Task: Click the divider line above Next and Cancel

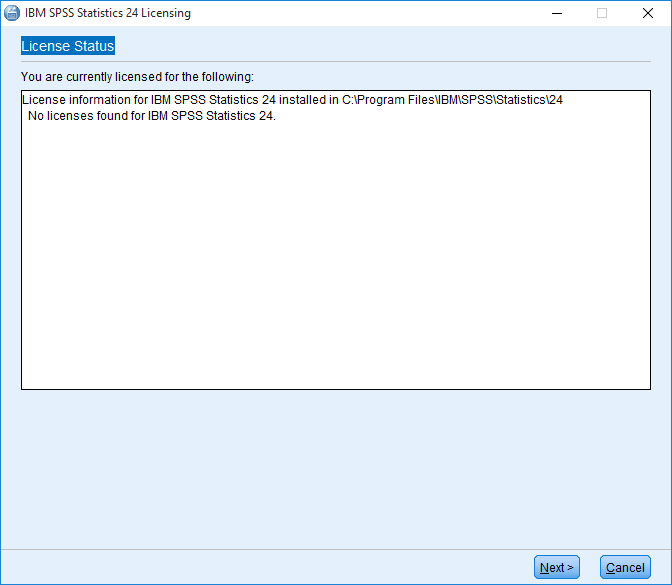Action: click(x=336, y=549)
